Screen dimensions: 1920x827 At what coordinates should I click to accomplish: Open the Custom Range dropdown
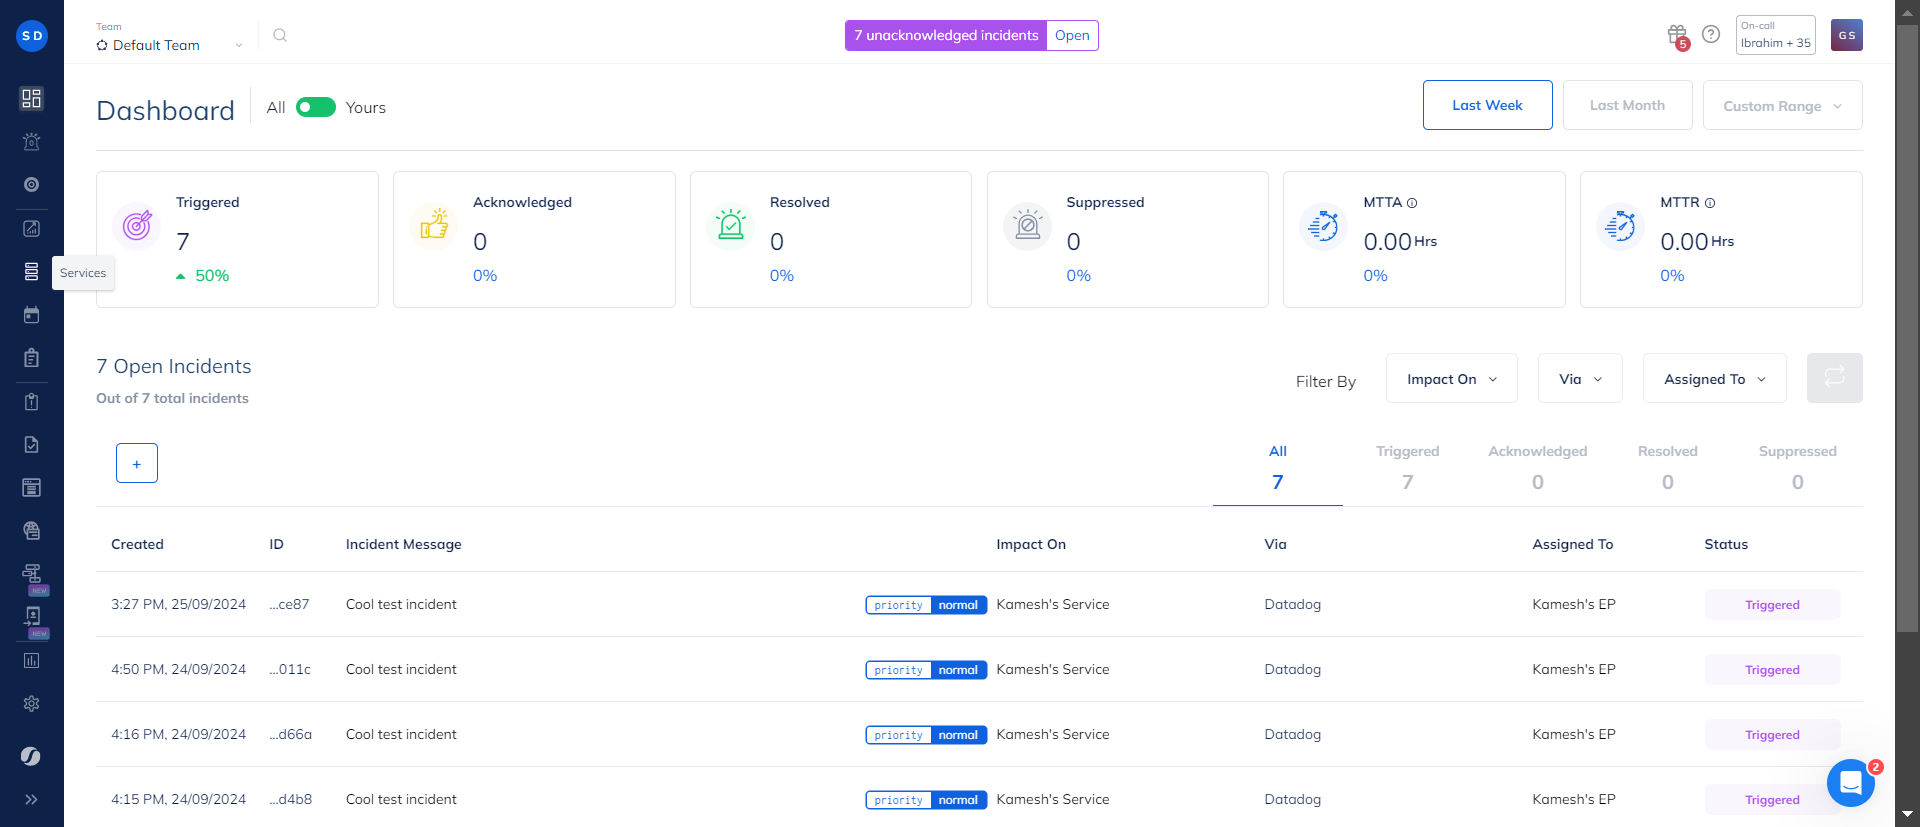point(1782,106)
